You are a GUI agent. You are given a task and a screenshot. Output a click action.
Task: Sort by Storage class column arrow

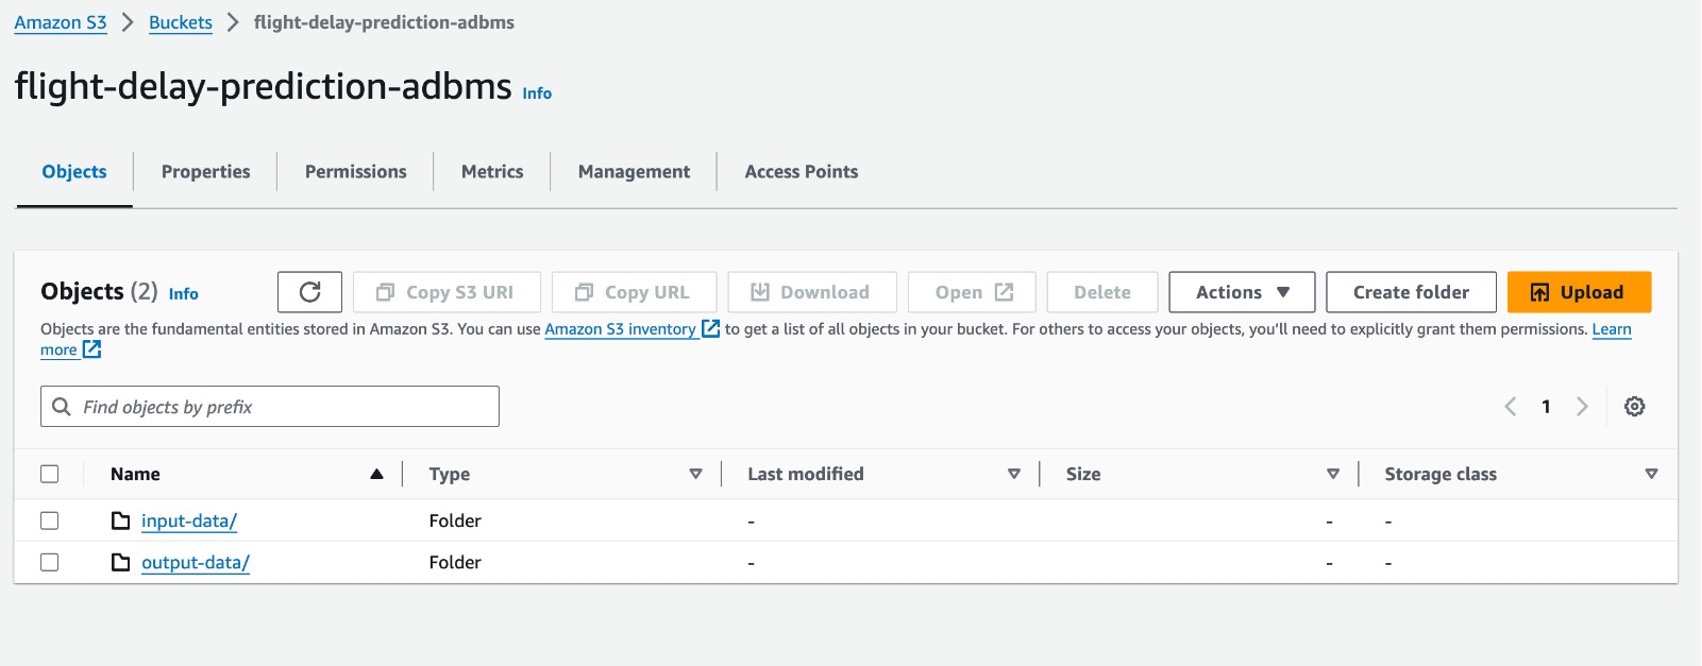point(1651,474)
